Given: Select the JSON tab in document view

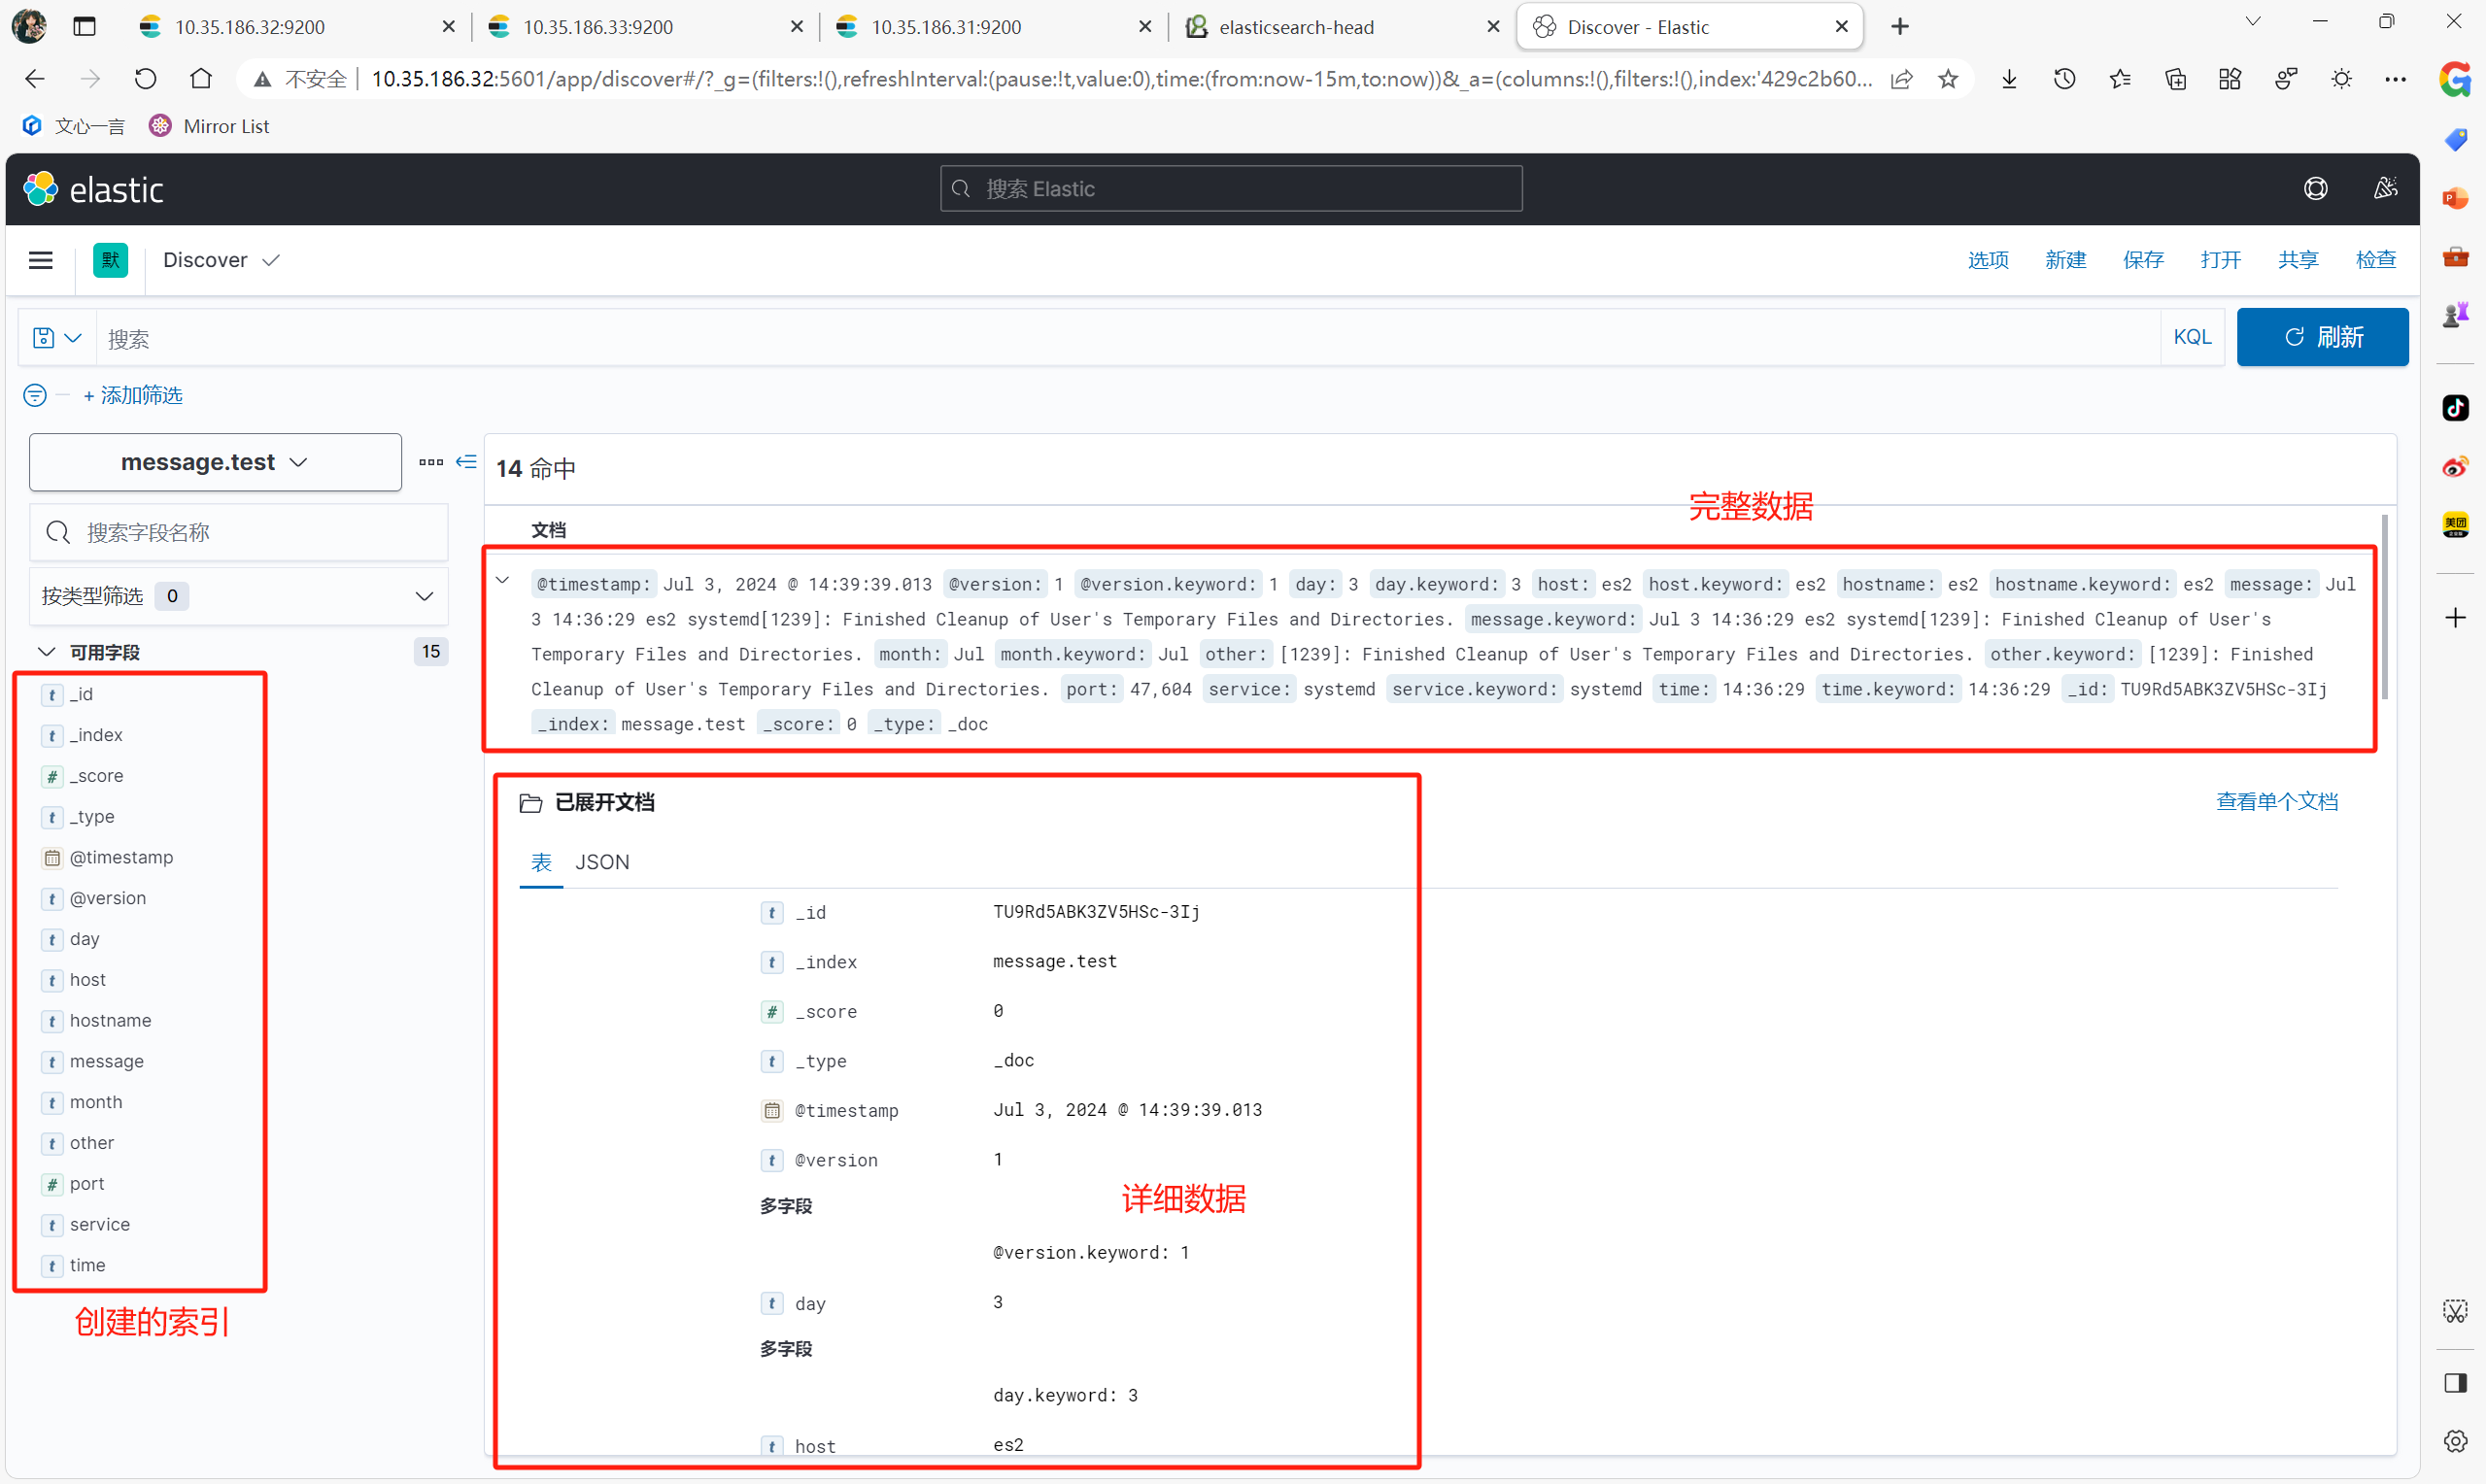Looking at the screenshot, I should click(x=600, y=862).
